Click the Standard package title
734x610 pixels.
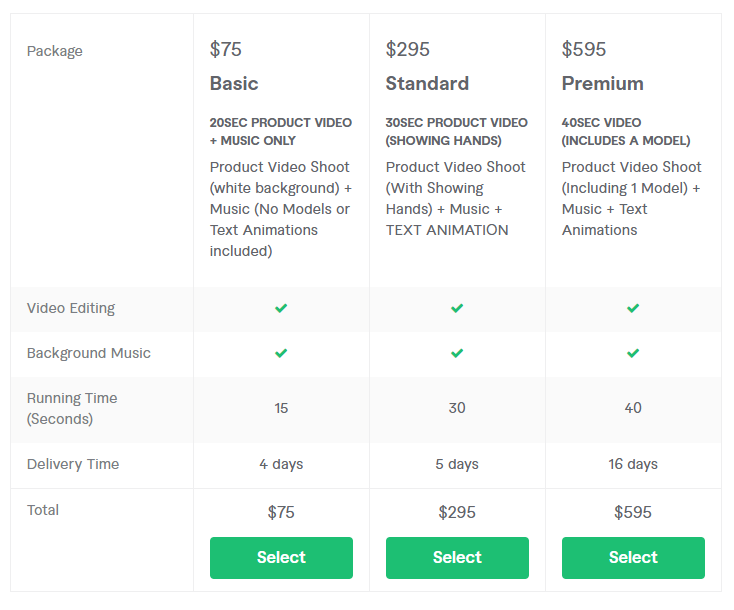[x=427, y=83]
